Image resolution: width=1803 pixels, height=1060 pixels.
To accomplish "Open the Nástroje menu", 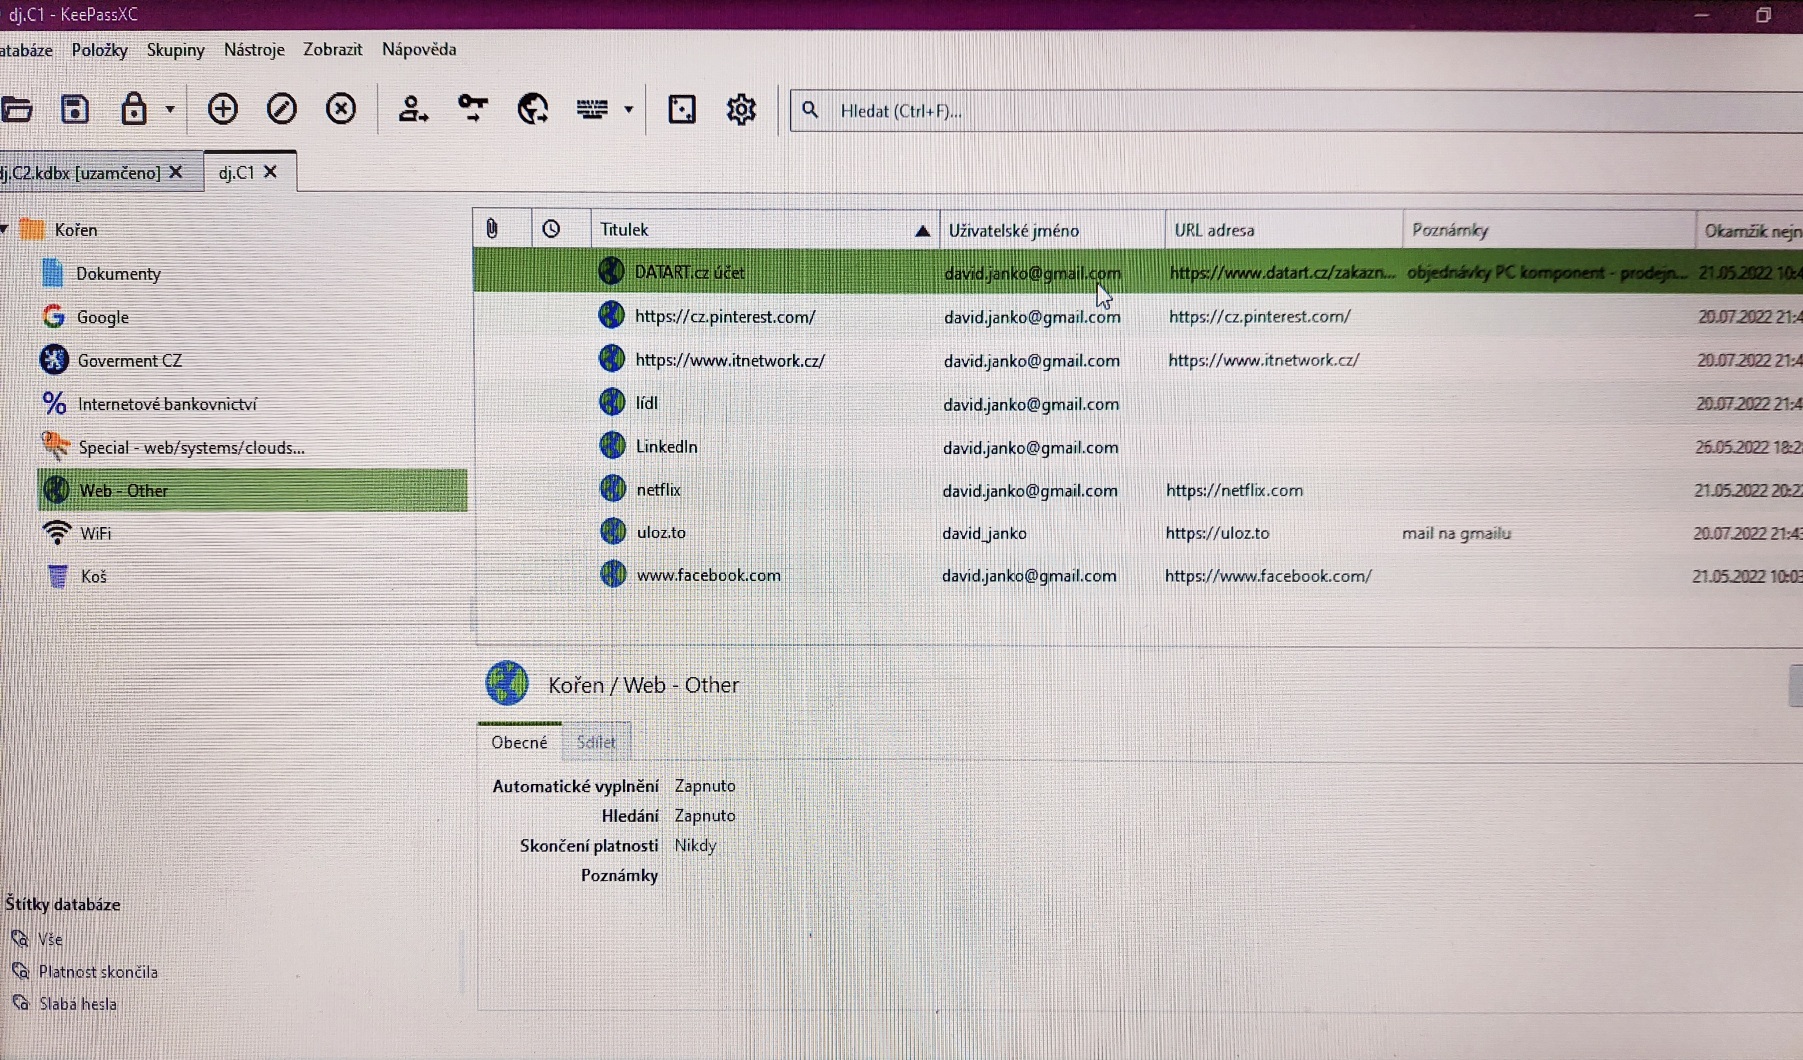I will (254, 49).
